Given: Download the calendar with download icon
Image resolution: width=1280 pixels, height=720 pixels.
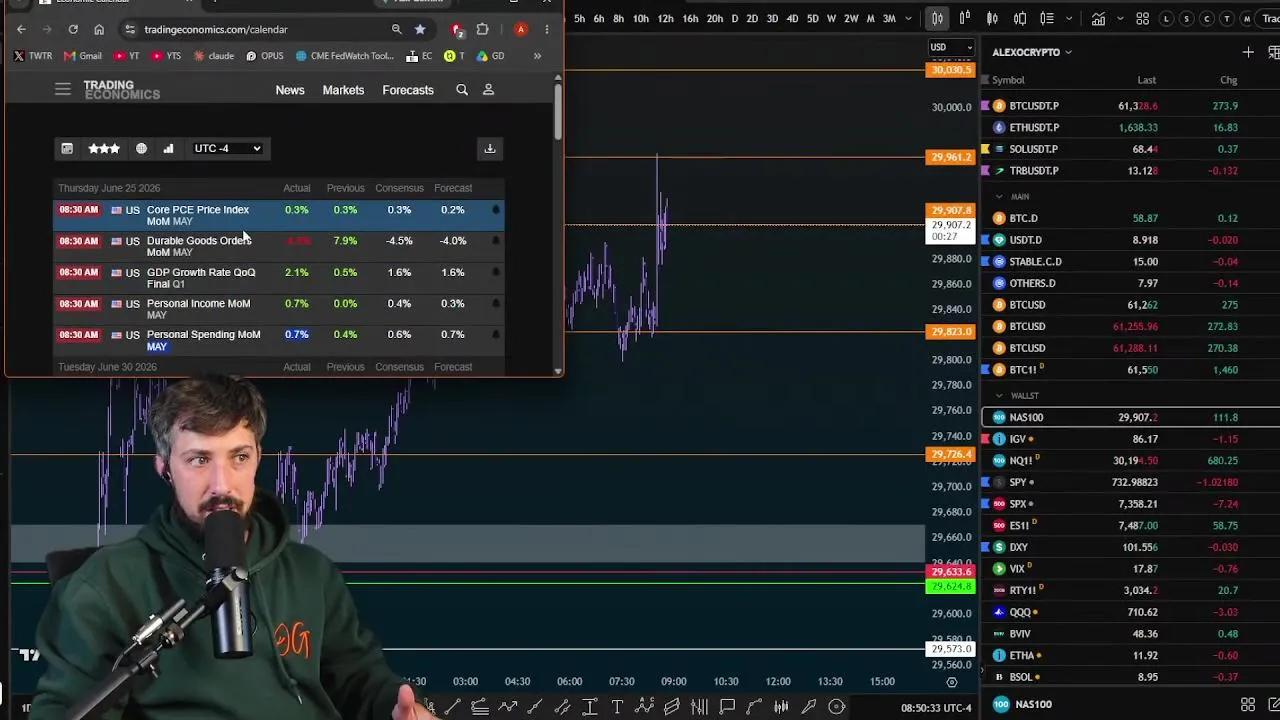Looking at the screenshot, I should tap(490, 148).
